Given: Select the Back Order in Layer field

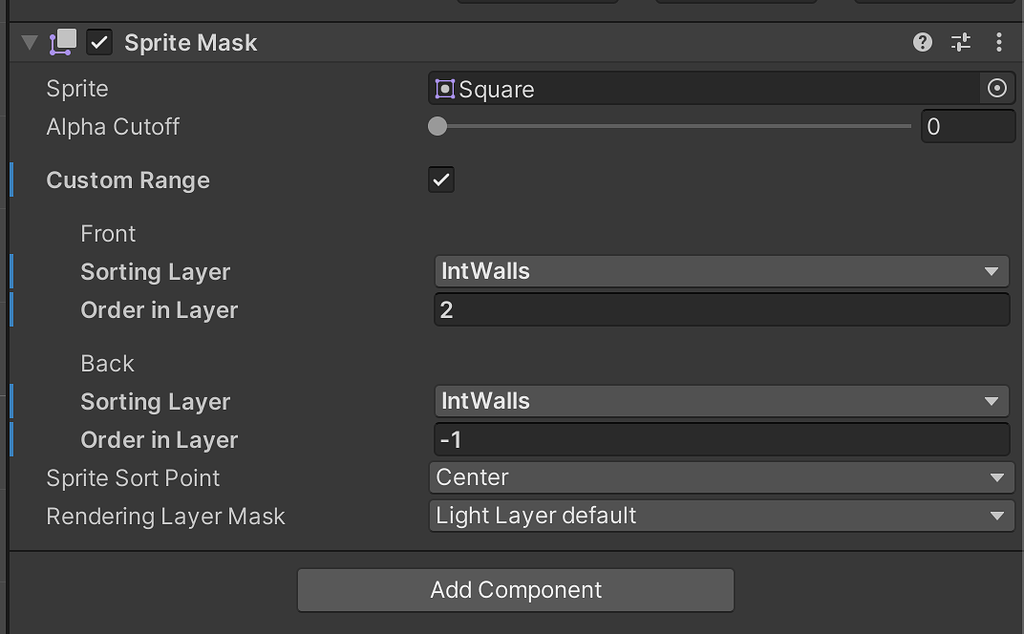Looking at the screenshot, I should click(x=720, y=440).
